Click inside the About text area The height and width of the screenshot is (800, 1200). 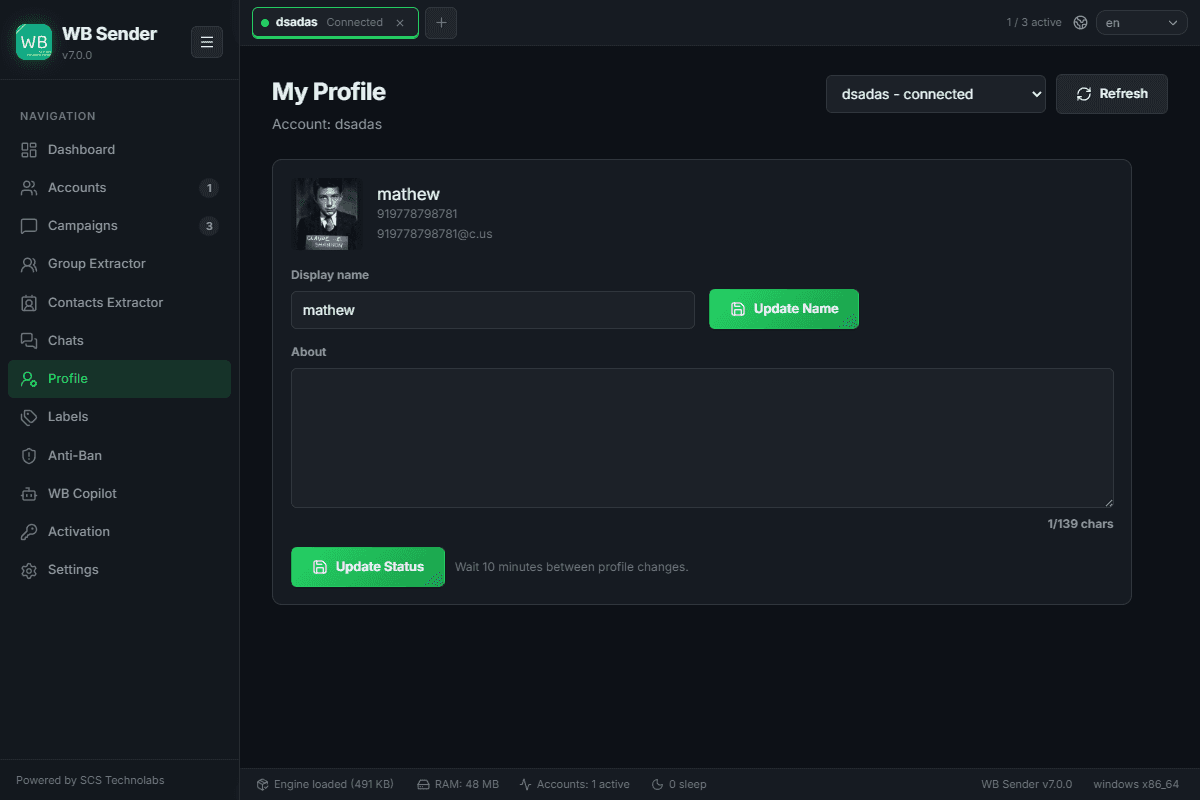tap(702, 438)
